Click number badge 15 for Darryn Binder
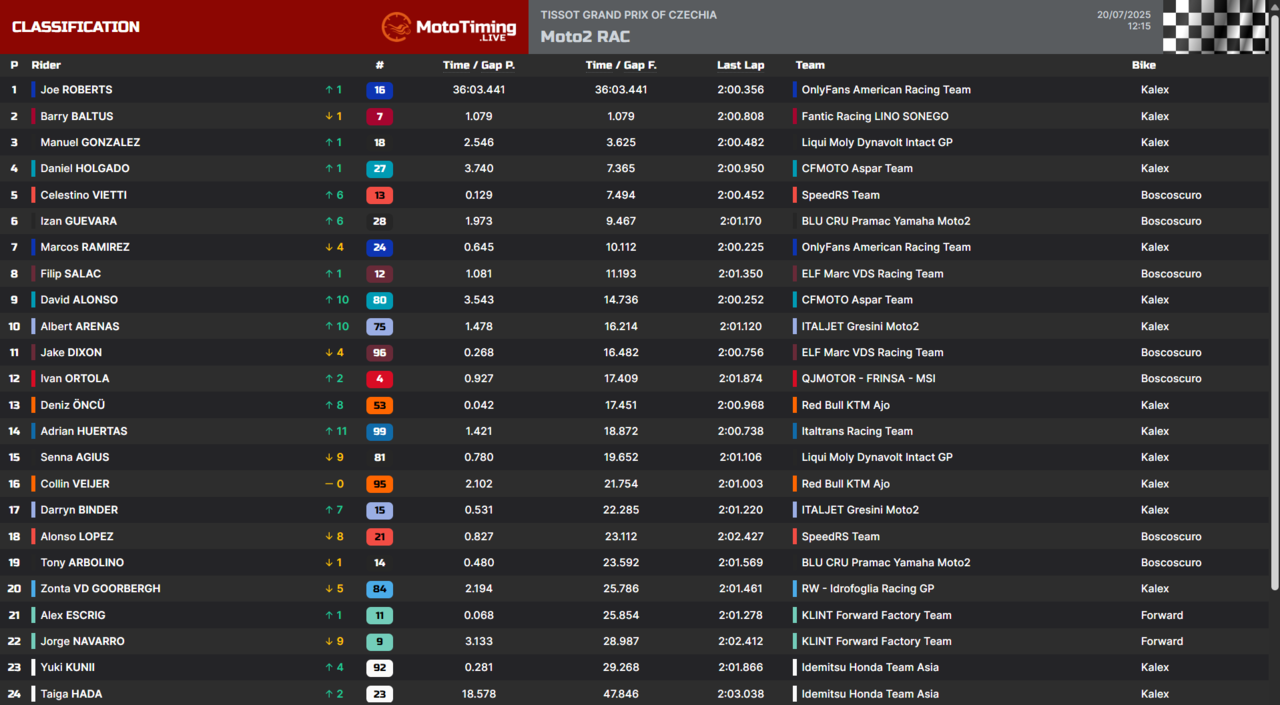Image resolution: width=1280 pixels, height=705 pixels. tap(379, 510)
